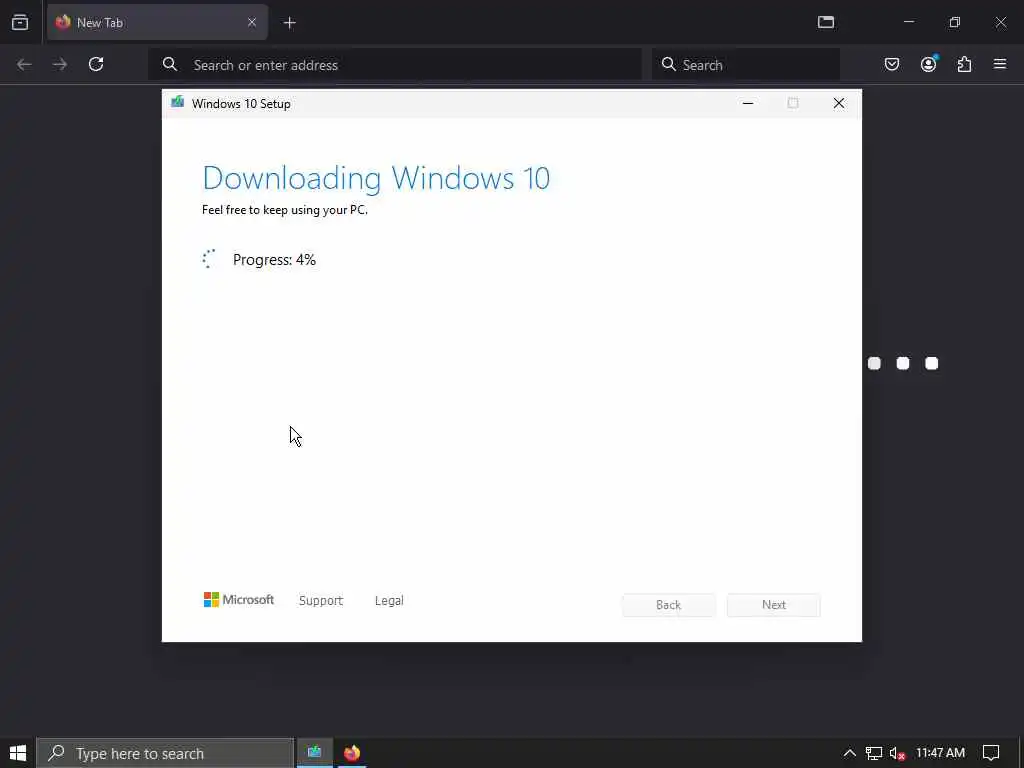1024x768 pixels.
Task: Minimize the Firefox window
Action: click(909, 22)
